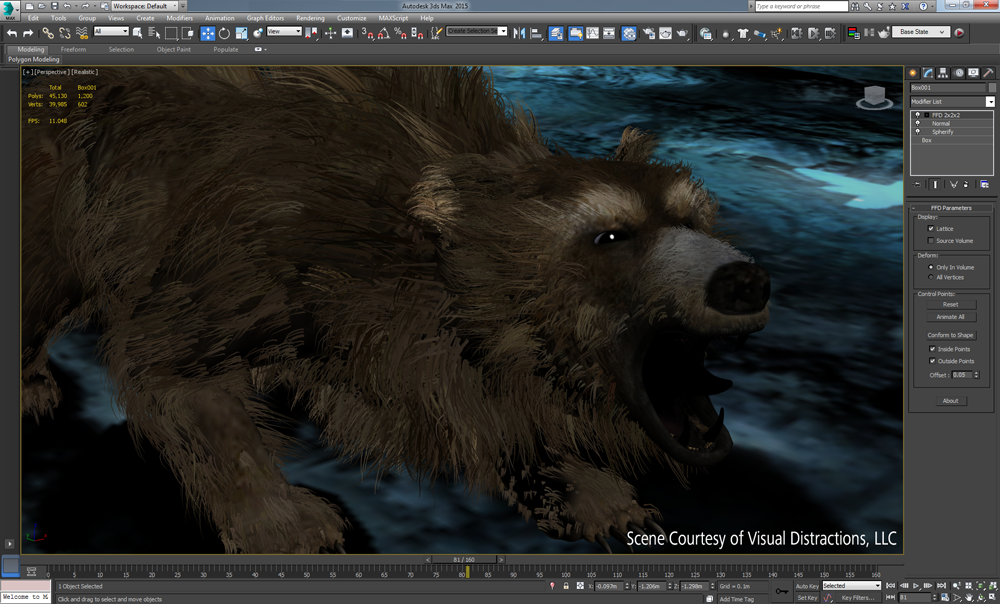This screenshot has width=1000, height=604.
Task: Click the Redo arrow in main toolbar
Action: point(28,33)
